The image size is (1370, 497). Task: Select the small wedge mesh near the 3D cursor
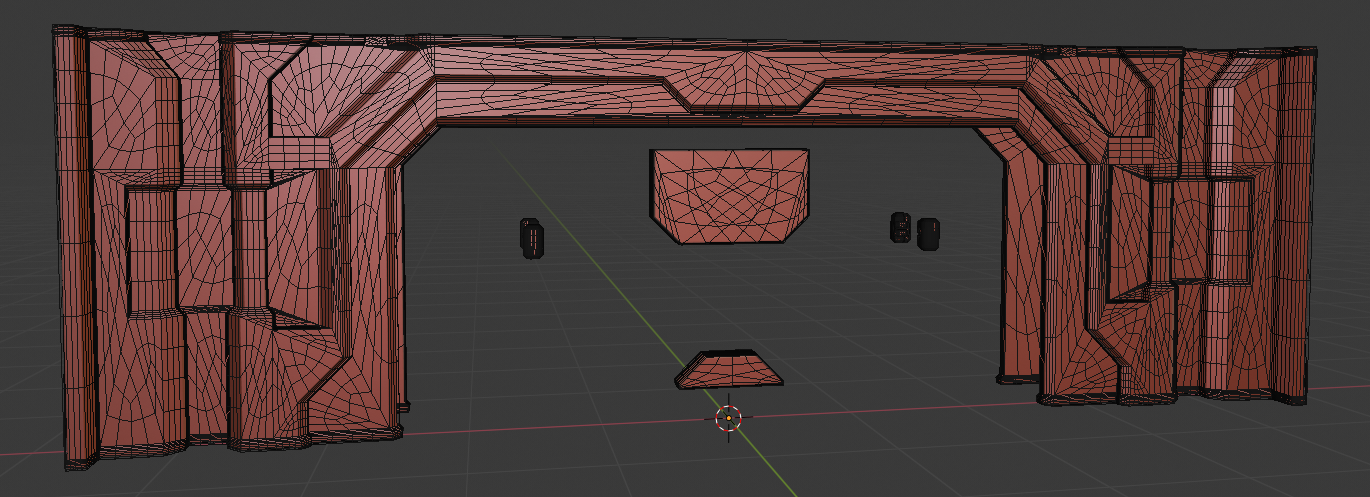click(729, 369)
